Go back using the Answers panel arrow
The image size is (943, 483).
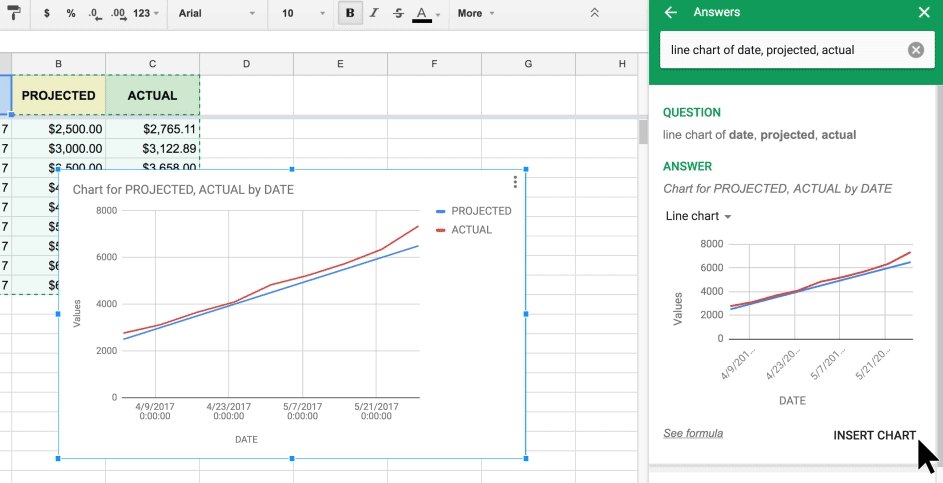tap(671, 13)
